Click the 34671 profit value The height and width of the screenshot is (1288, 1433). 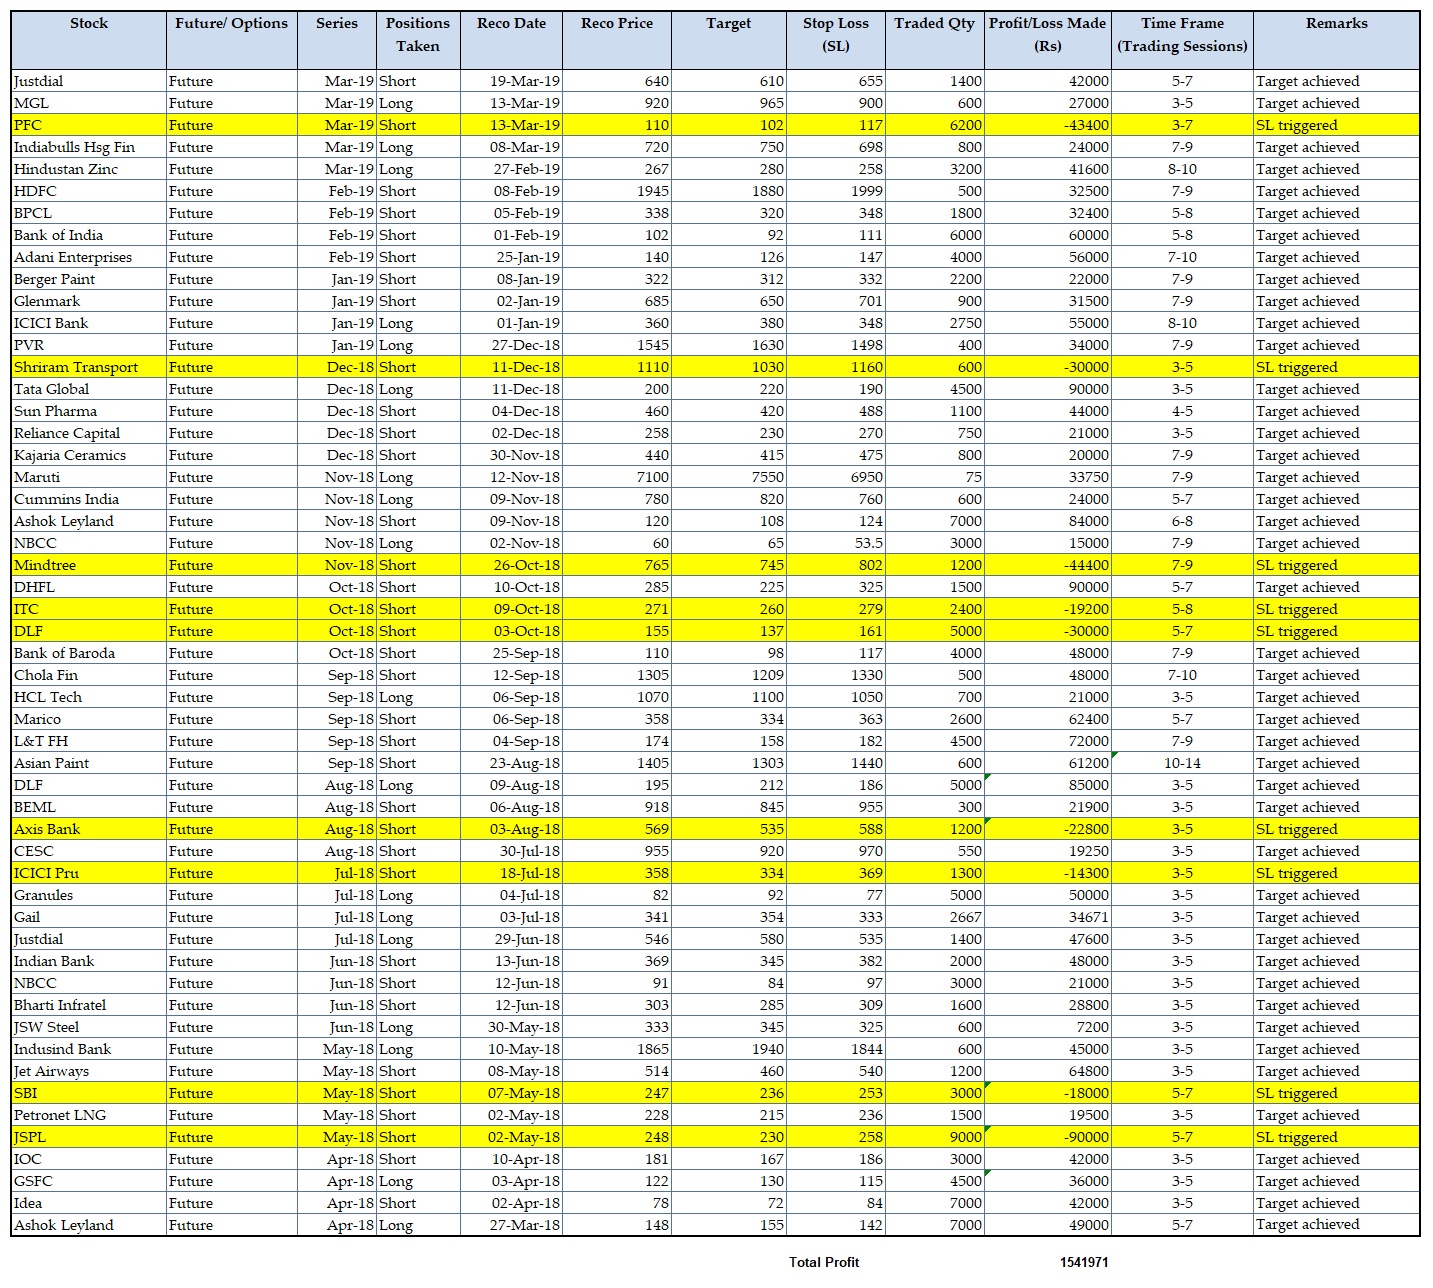coord(1048,917)
